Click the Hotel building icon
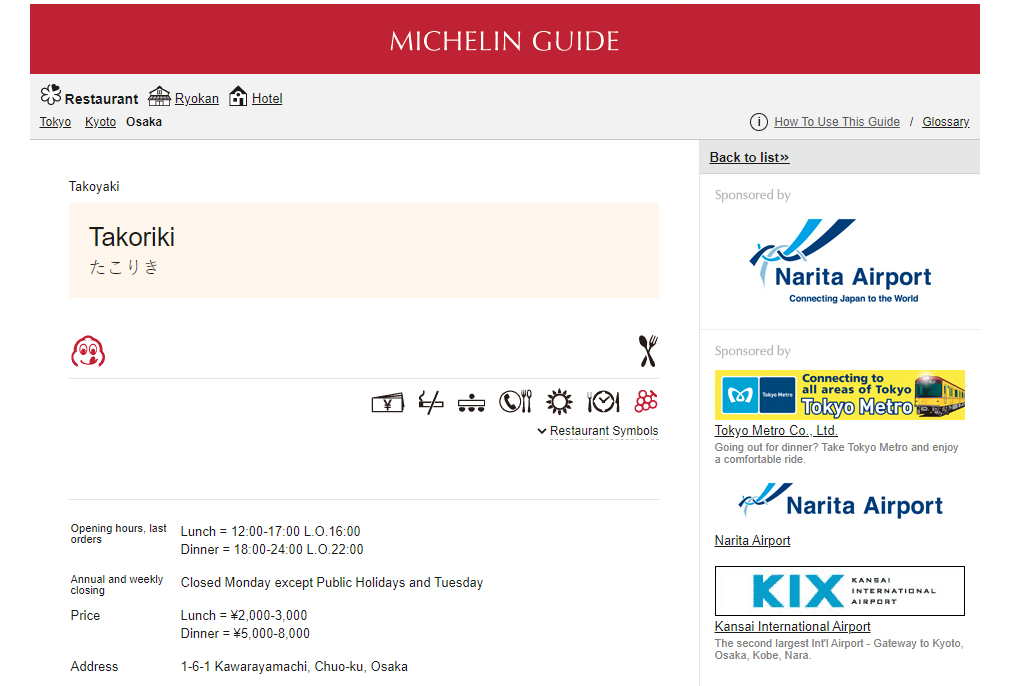This screenshot has width=1029, height=686. click(238, 97)
